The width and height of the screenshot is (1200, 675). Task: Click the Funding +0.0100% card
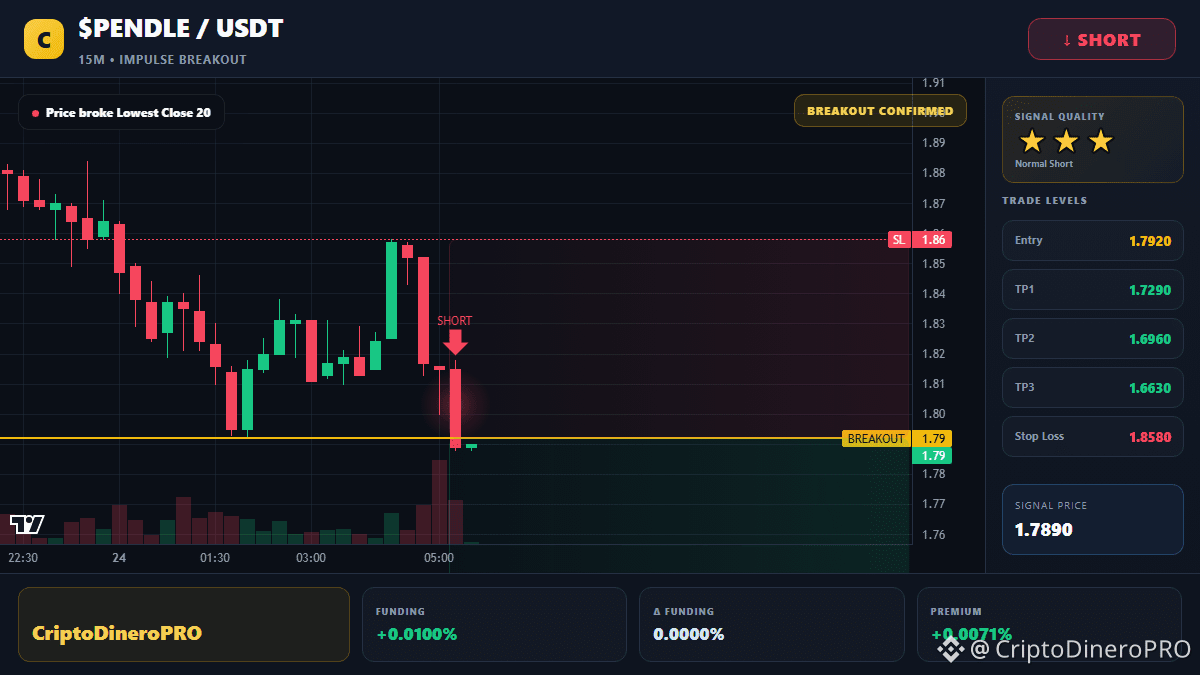[494, 624]
